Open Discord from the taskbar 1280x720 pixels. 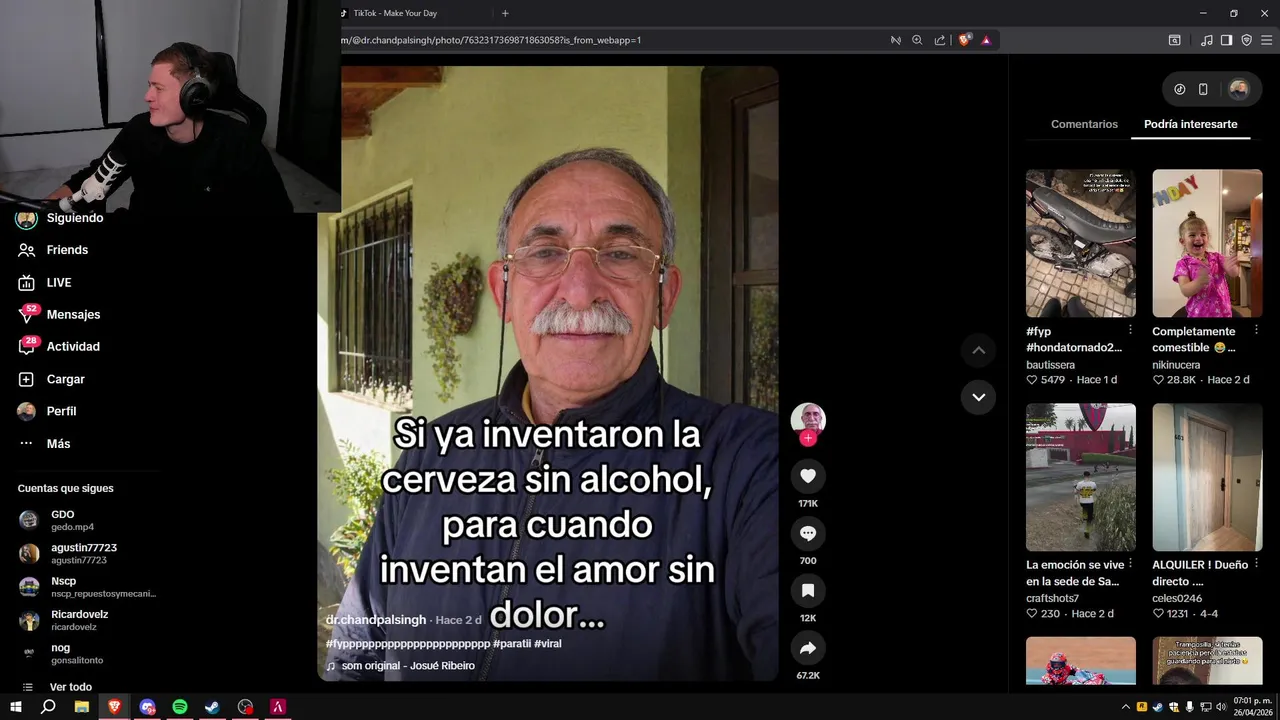tap(147, 707)
